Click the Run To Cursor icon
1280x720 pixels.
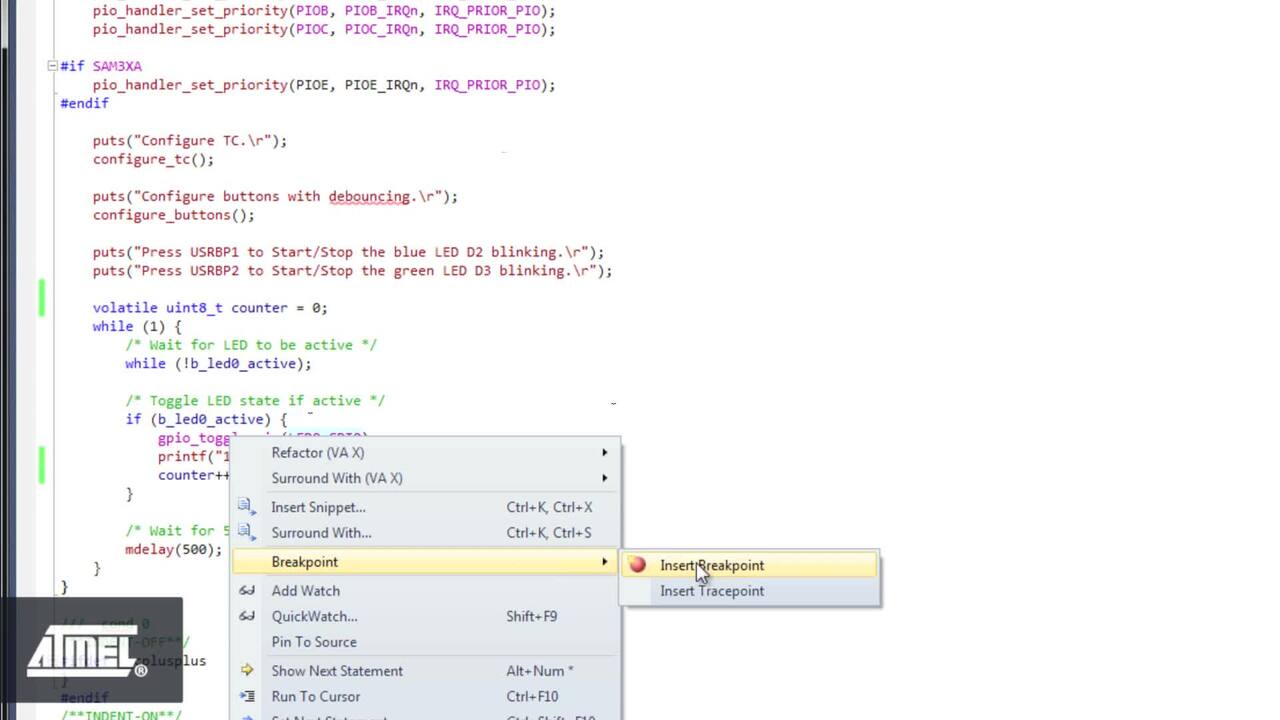coord(246,696)
